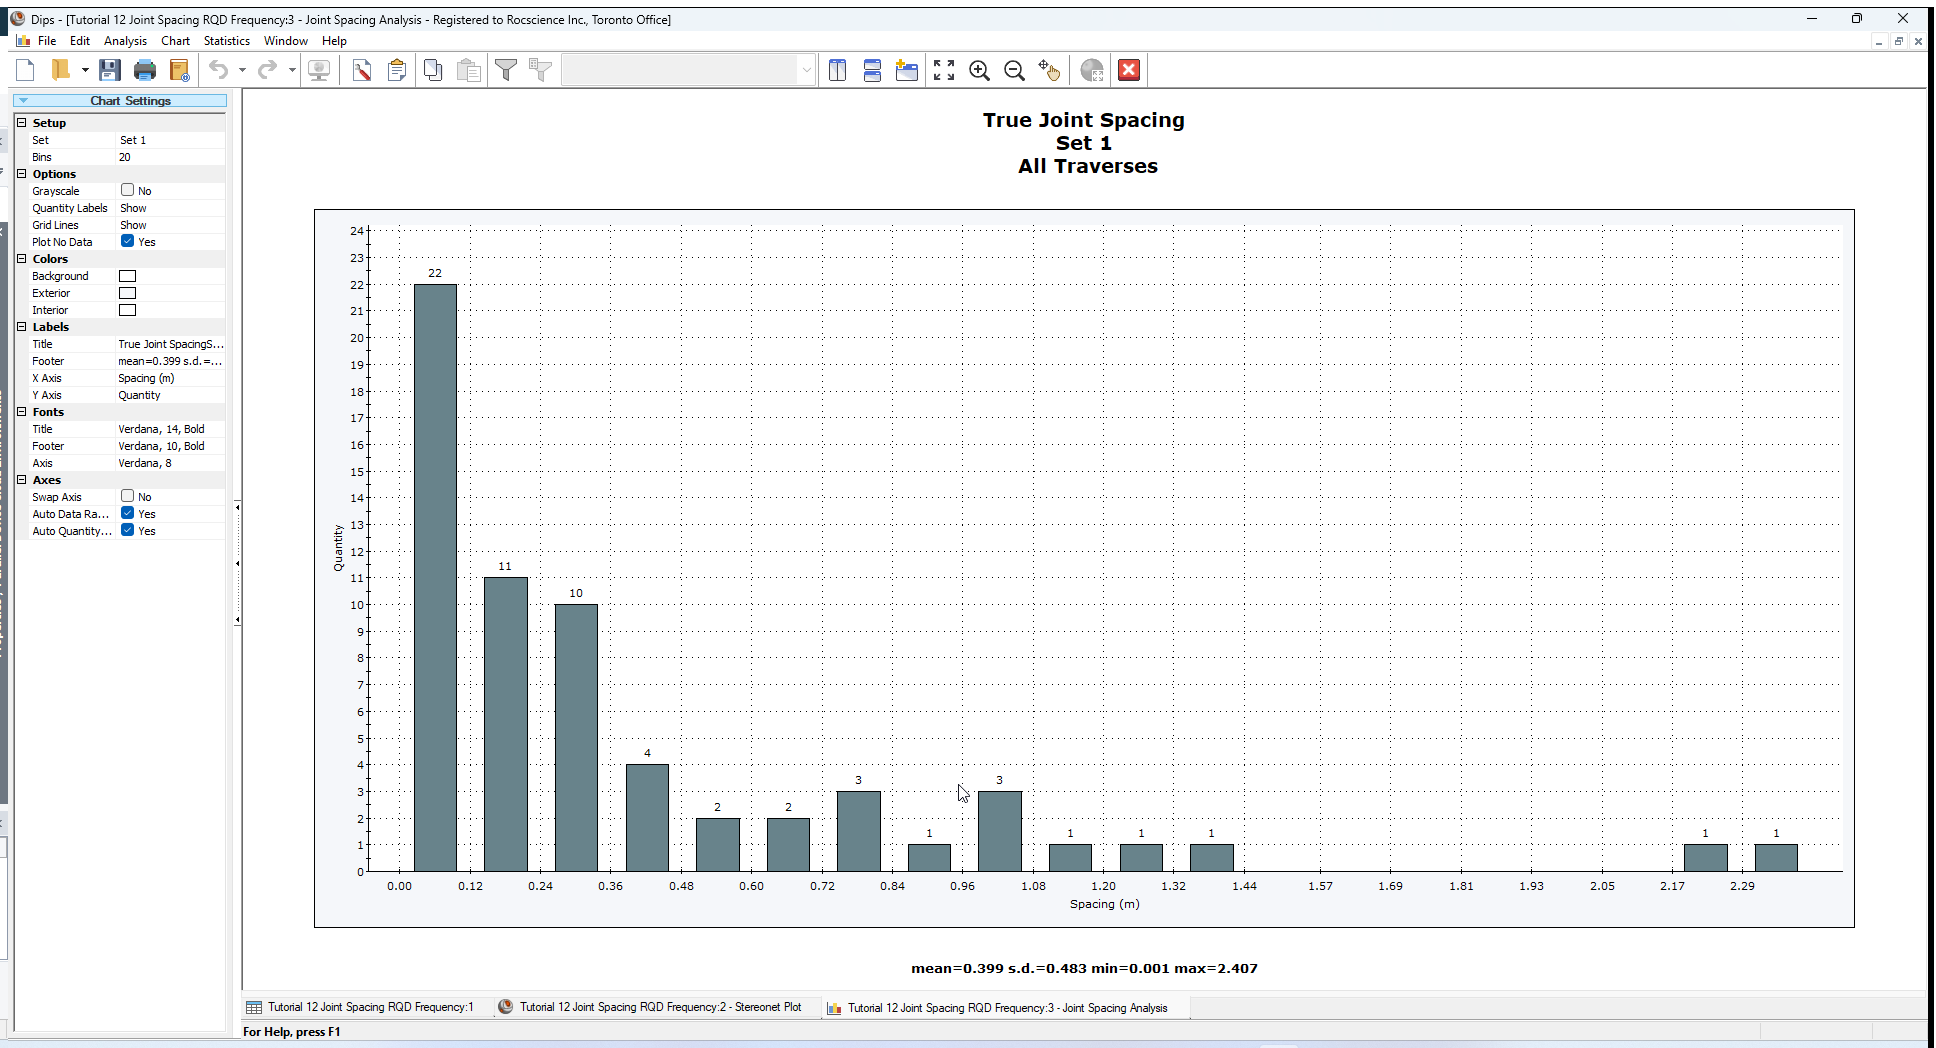Click the Print icon in toolbar
This screenshot has width=1936, height=1048.
click(145, 70)
